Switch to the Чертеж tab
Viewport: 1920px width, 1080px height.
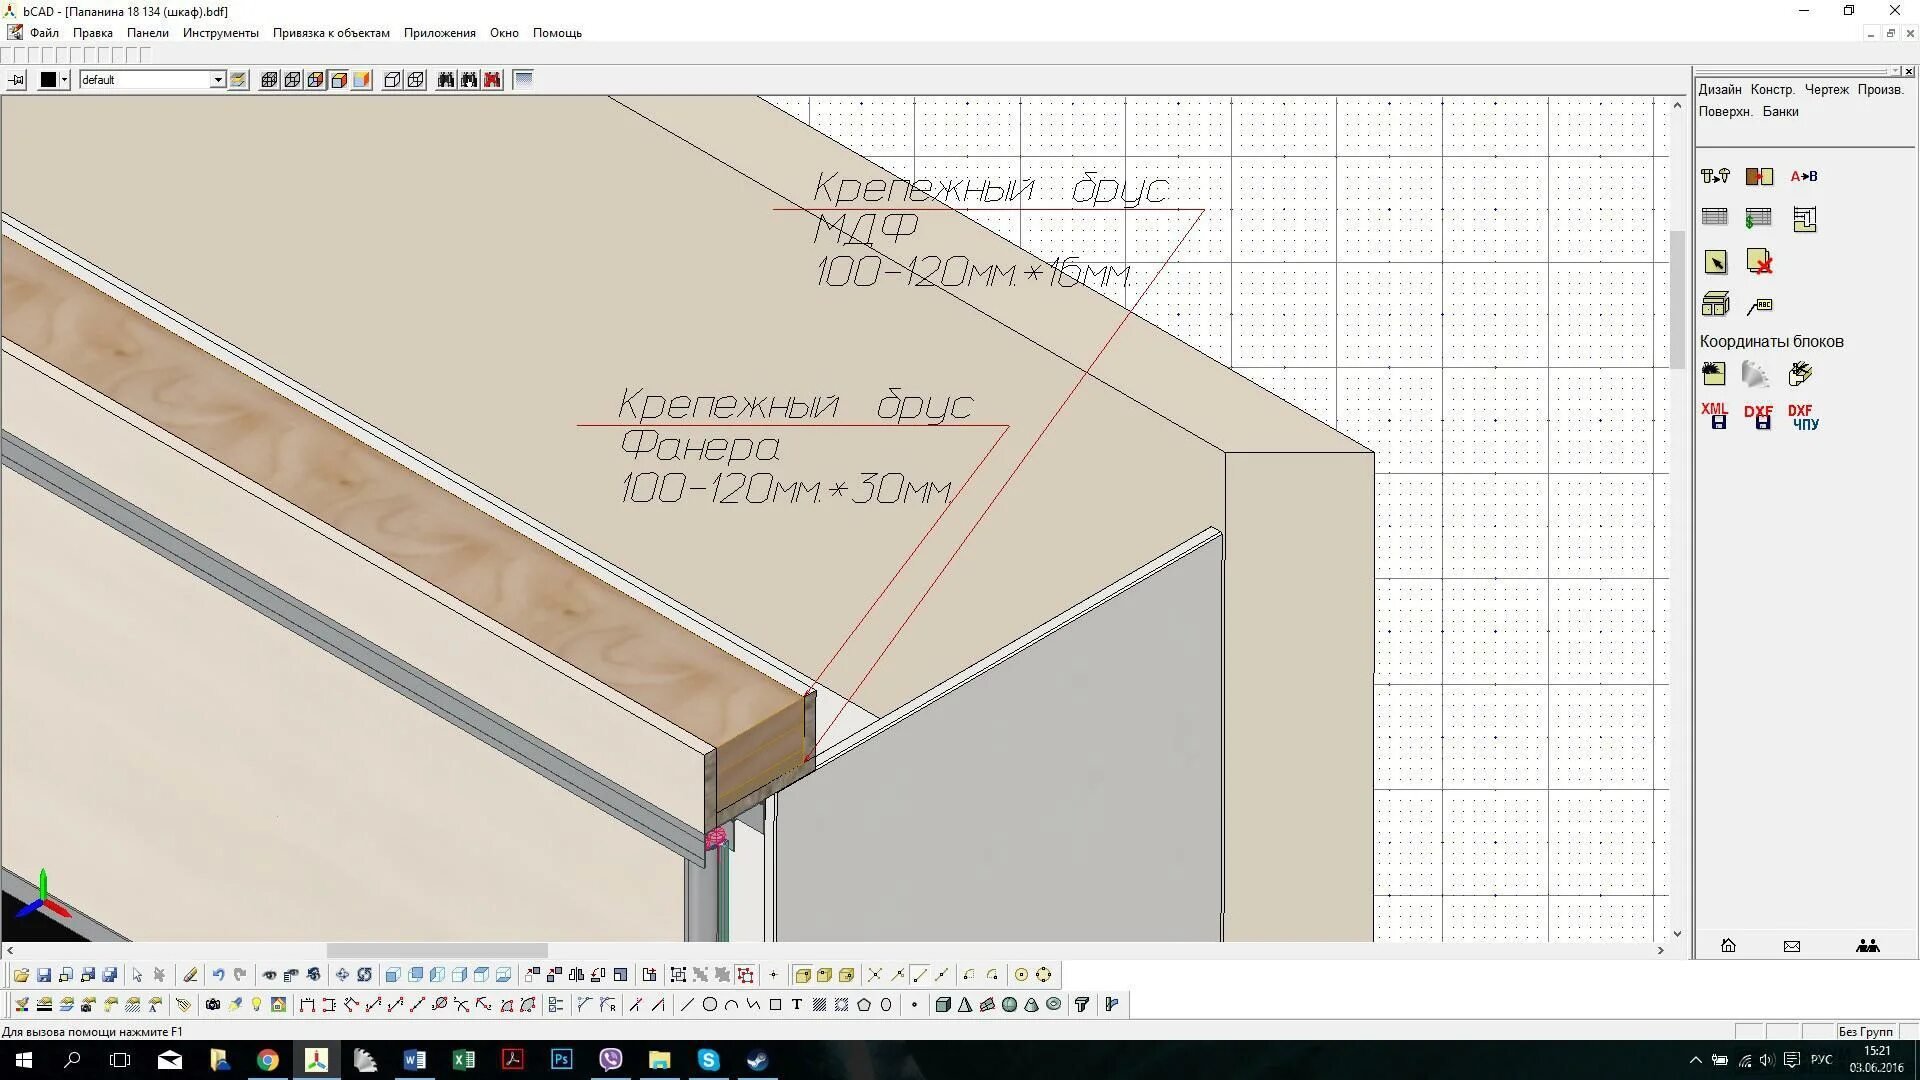(1826, 89)
